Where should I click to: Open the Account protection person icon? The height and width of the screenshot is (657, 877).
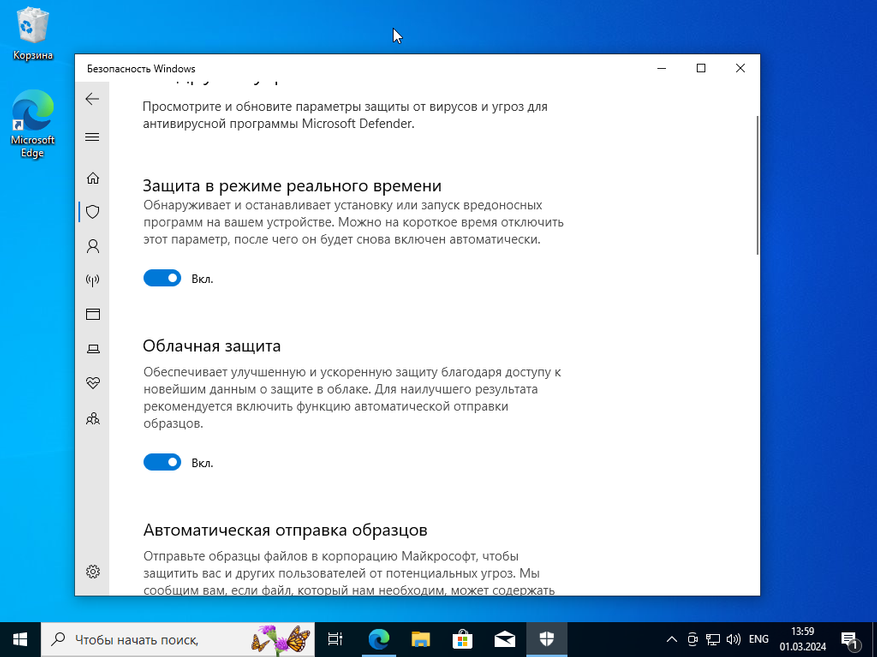pos(93,246)
